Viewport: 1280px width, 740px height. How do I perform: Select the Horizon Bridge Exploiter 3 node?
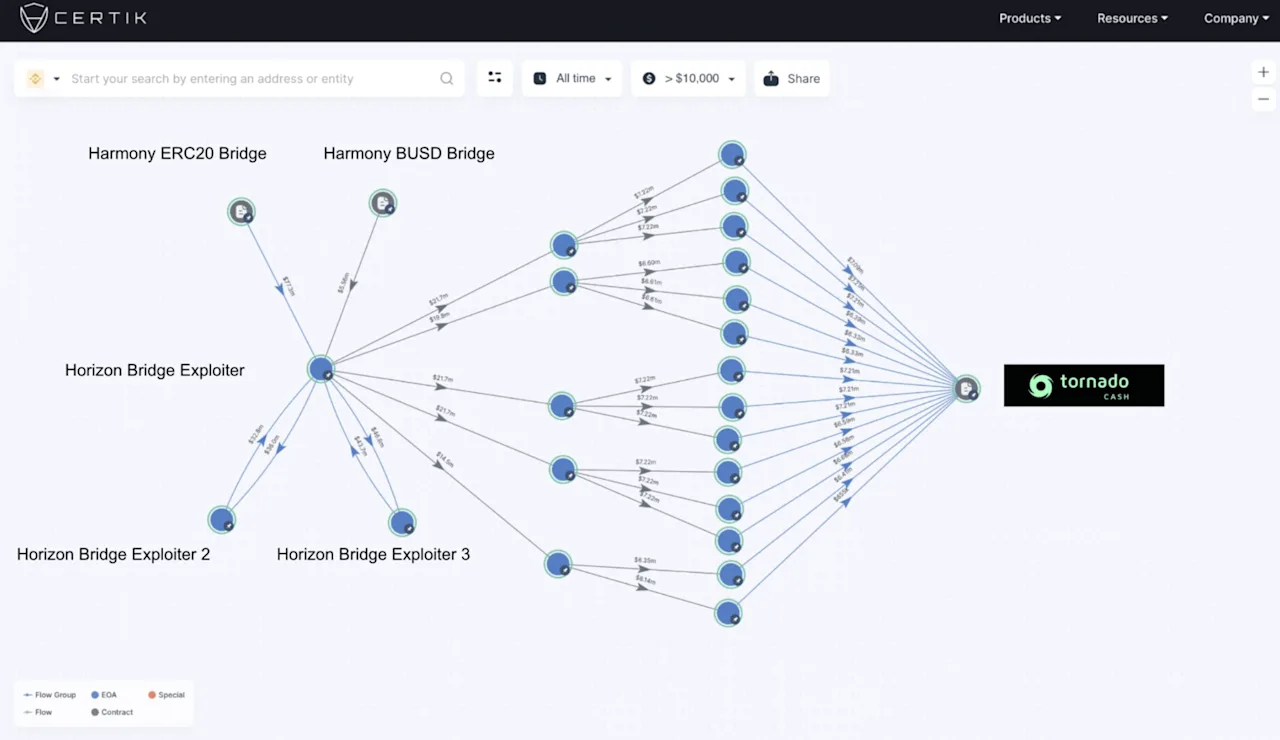[x=402, y=522]
